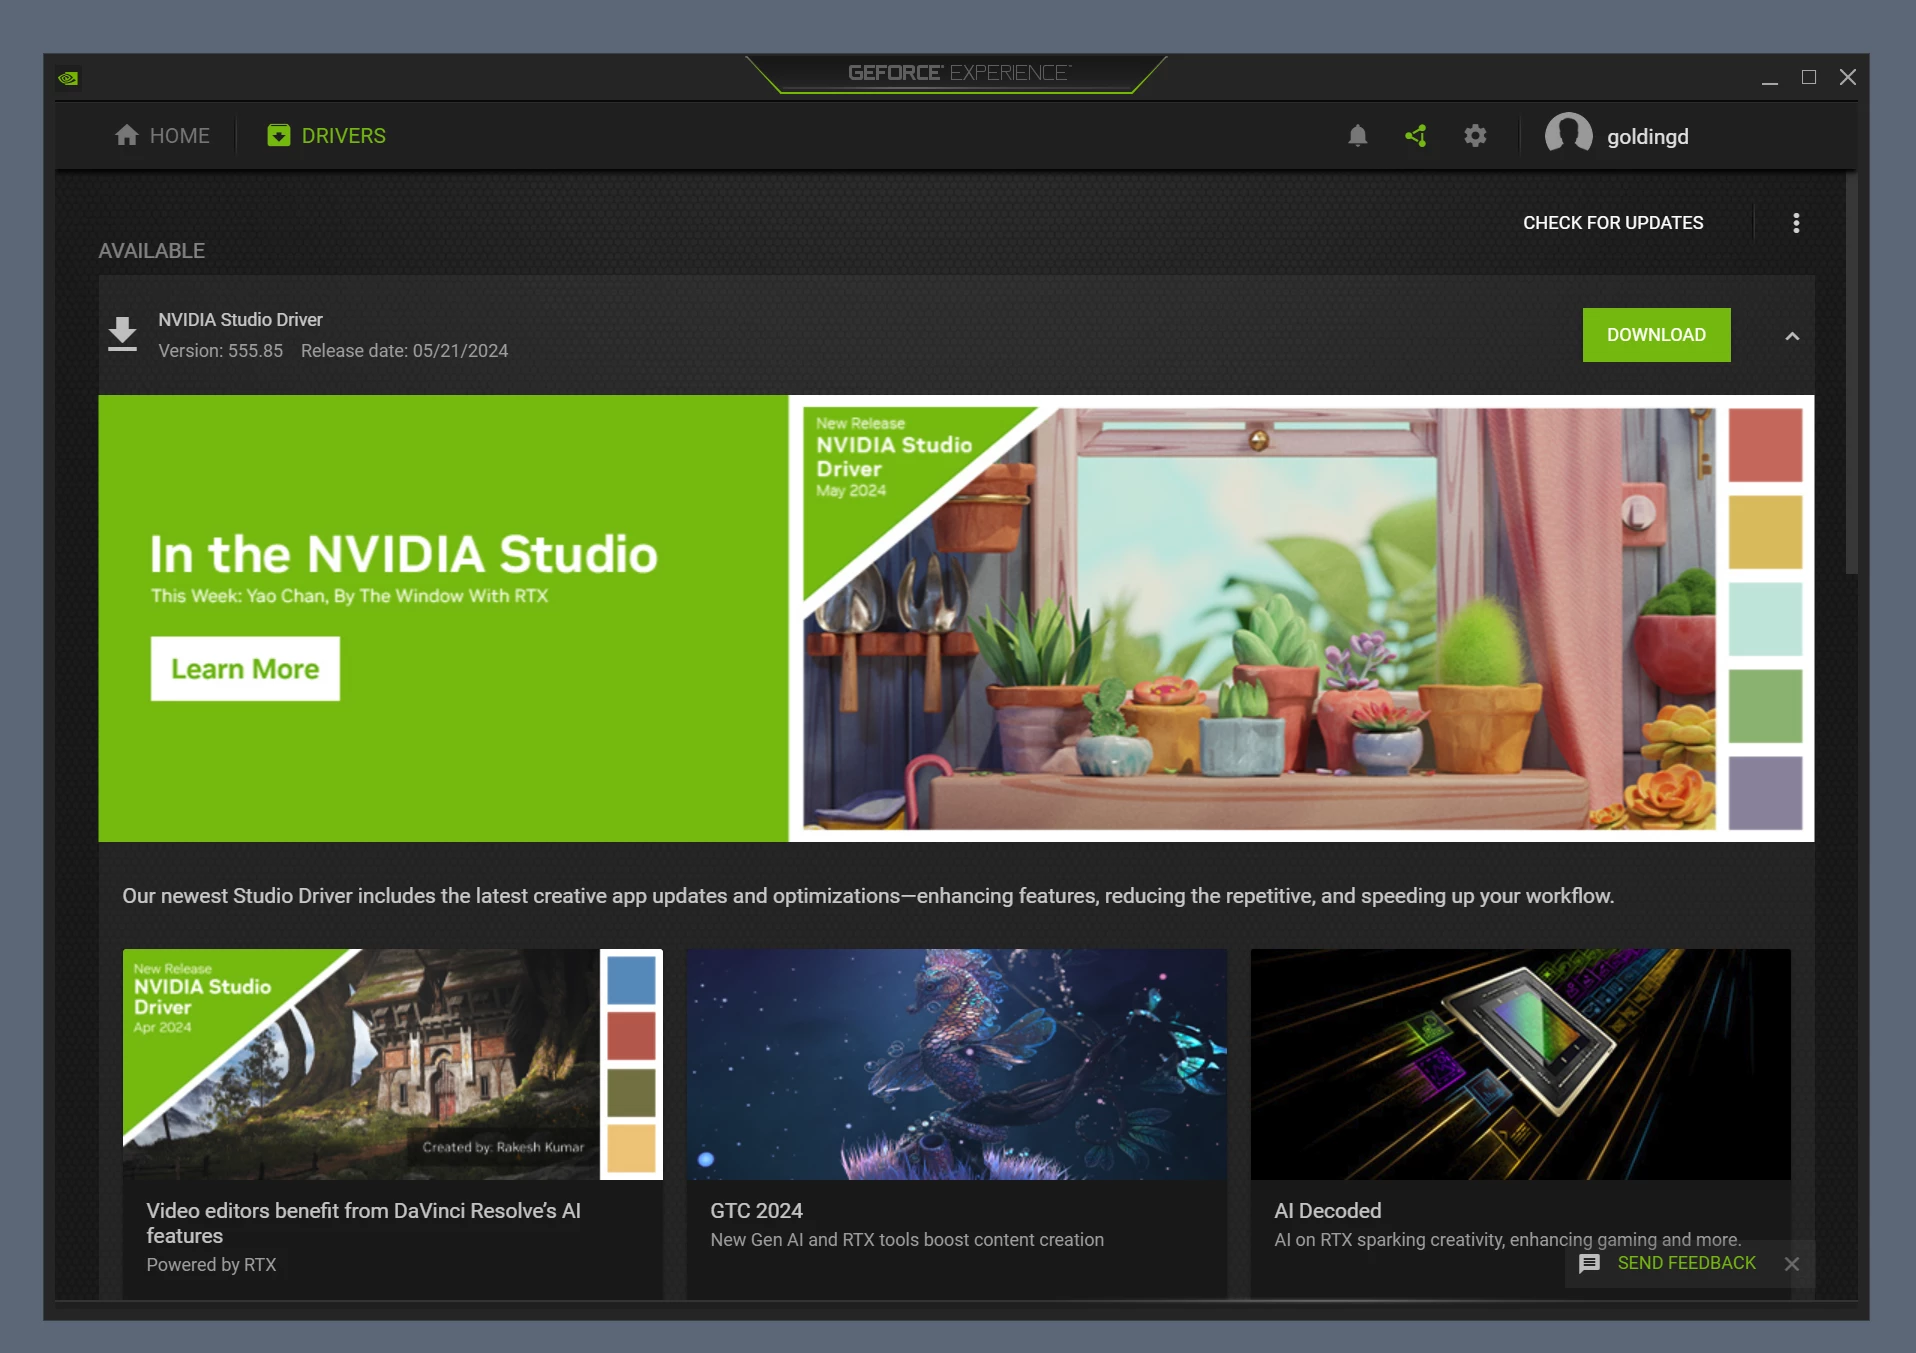Click 'Powered by RTX' subtitle
Image resolution: width=1916 pixels, height=1353 pixels.
pyautogui.click(x=211, y=1265)
